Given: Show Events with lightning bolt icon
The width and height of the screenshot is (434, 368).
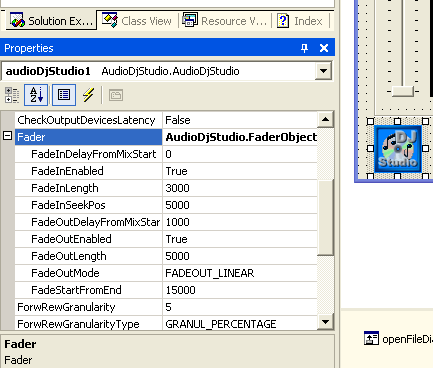Looking at the screenshot, I should click(88, 95).
